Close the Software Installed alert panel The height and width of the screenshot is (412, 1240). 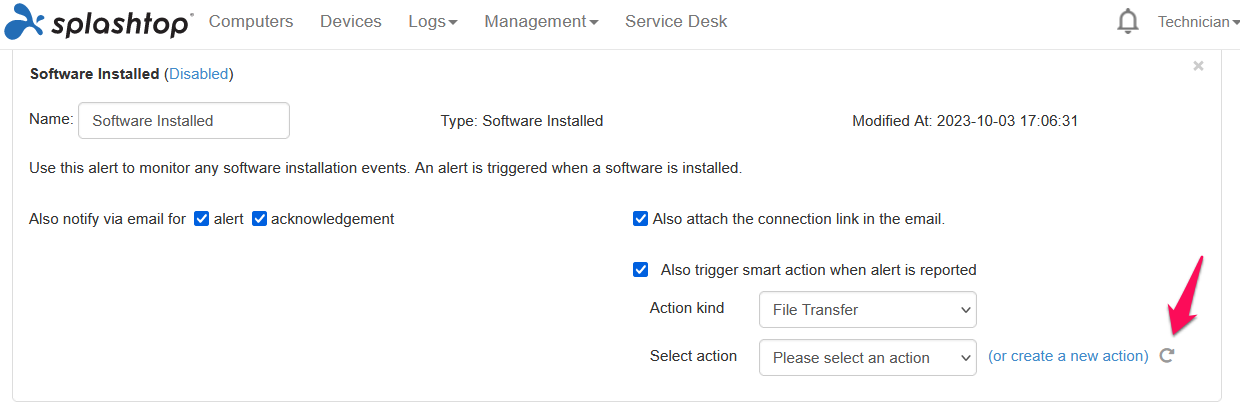pos(1198,66)
